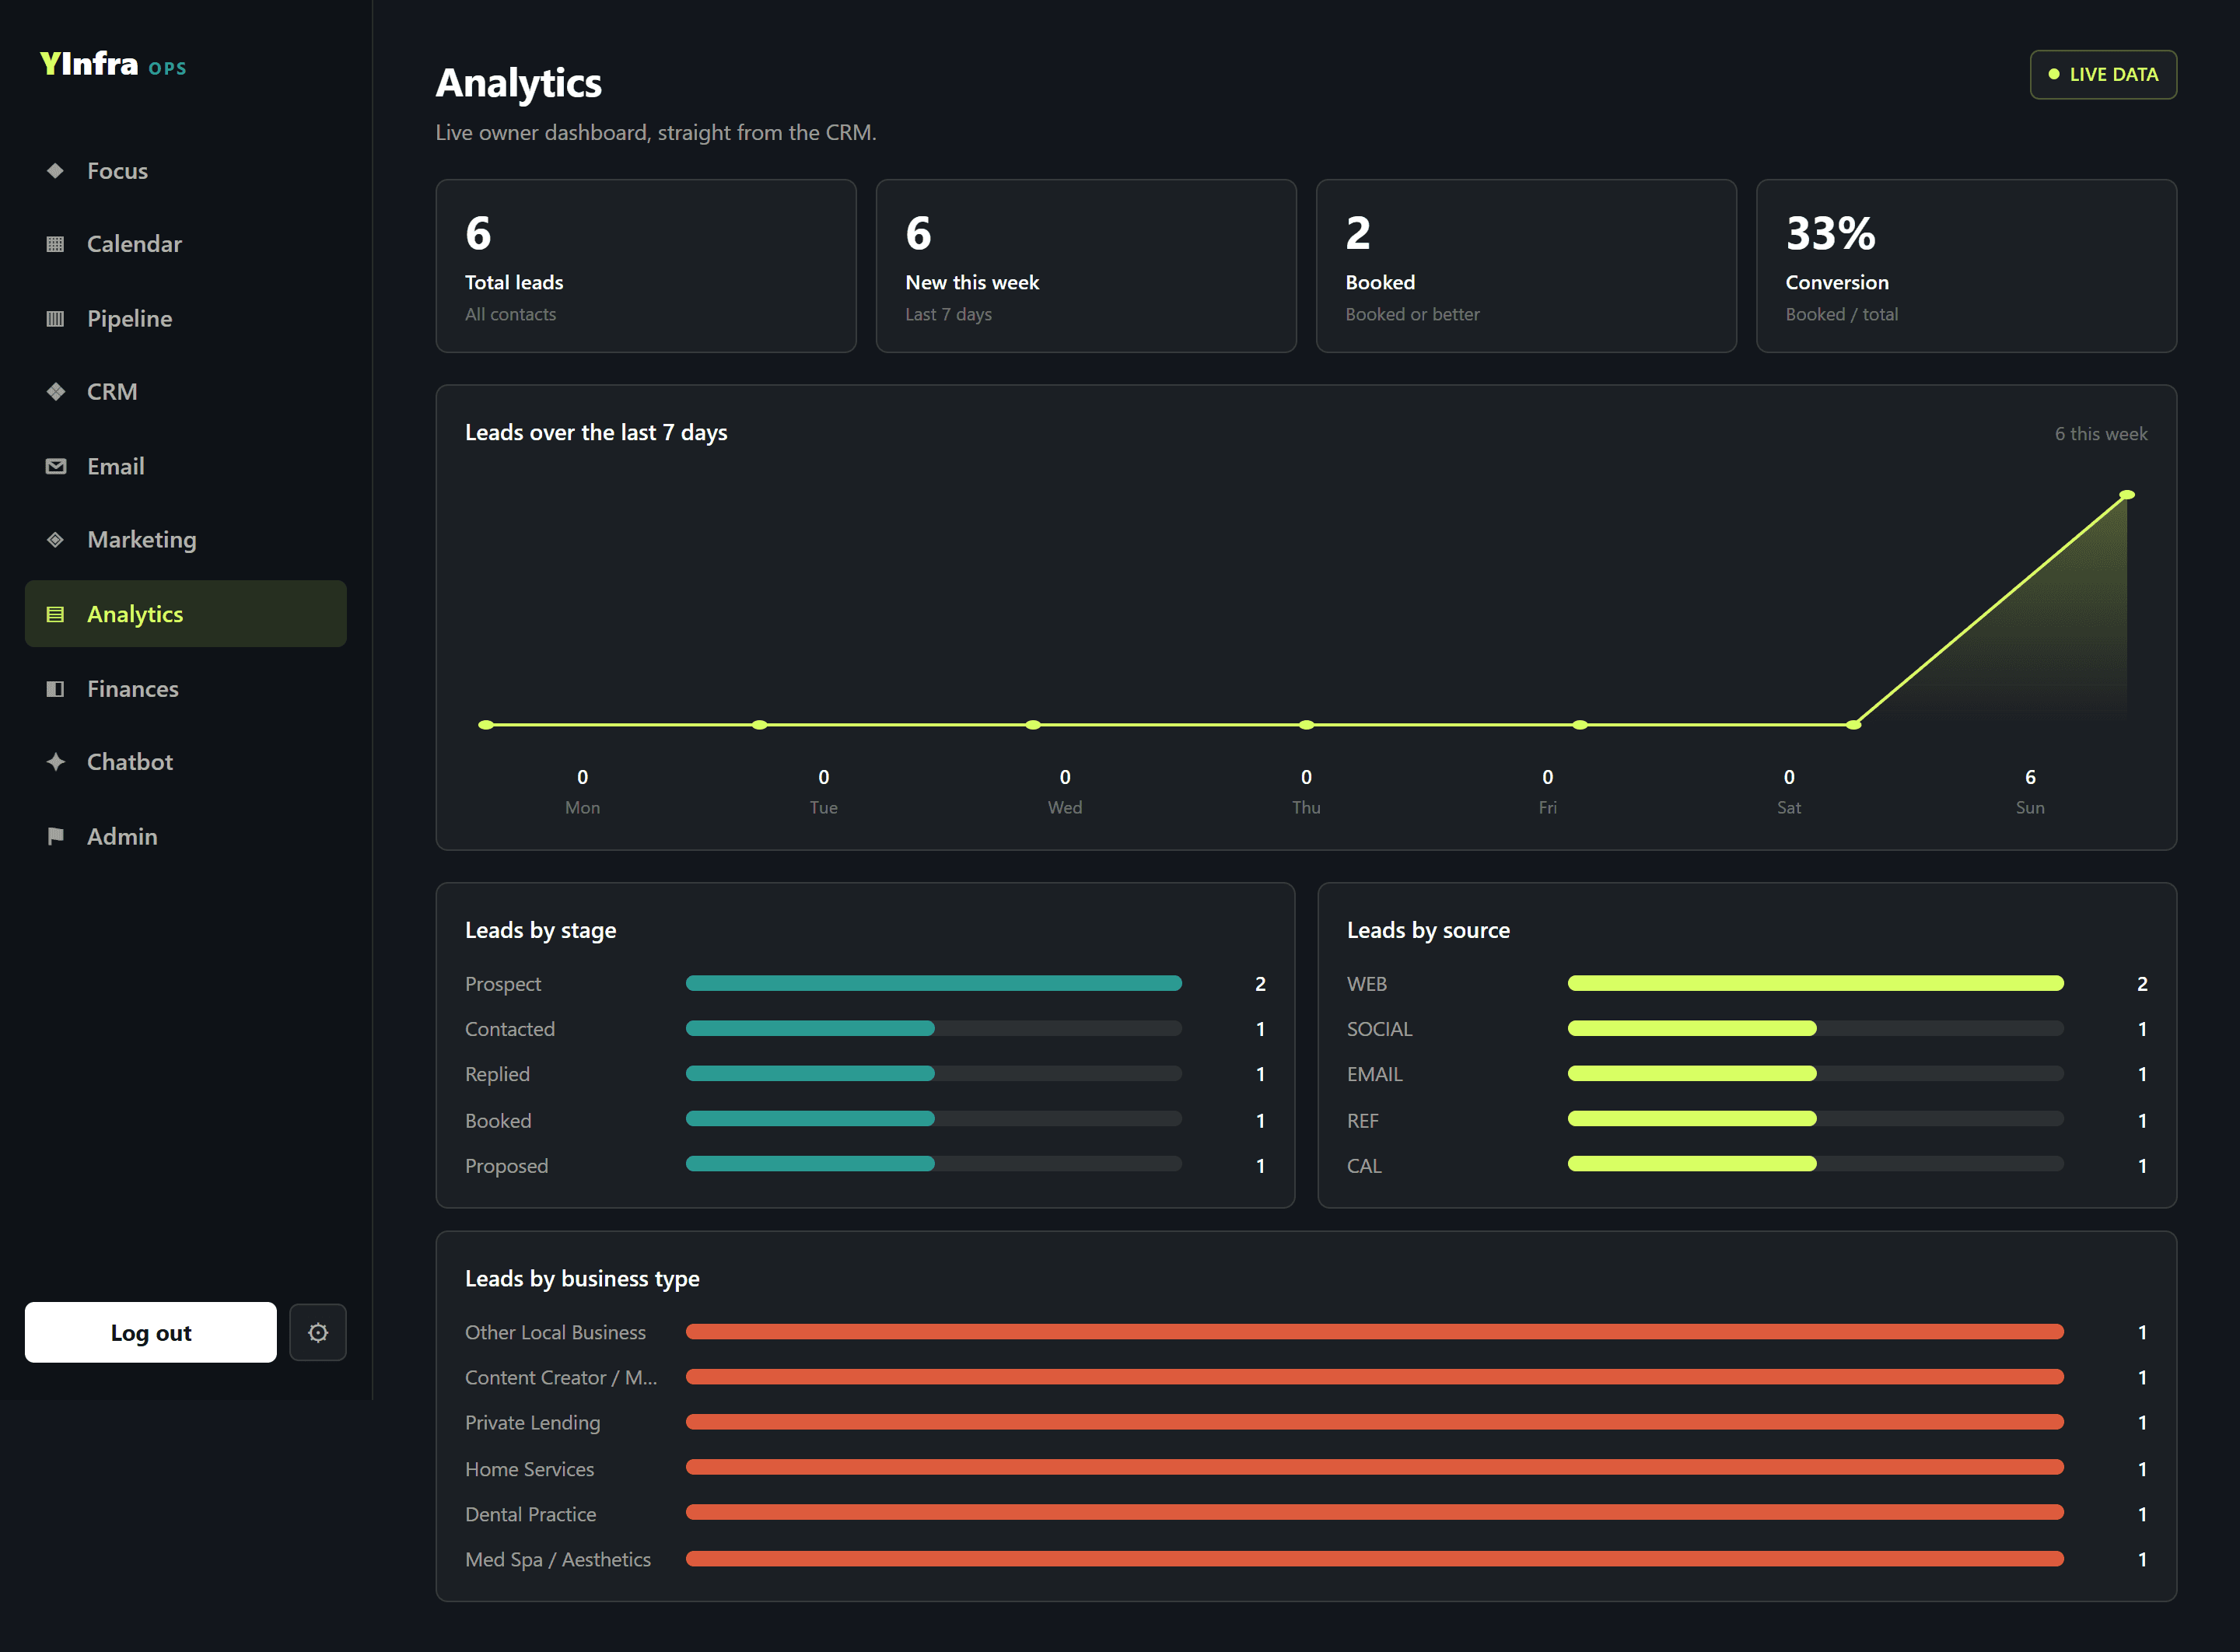The width and height of the screenshot is (2240, 1652).
Task: Click the Calendar grid icon in sidebar
Action: pos(56,244)
